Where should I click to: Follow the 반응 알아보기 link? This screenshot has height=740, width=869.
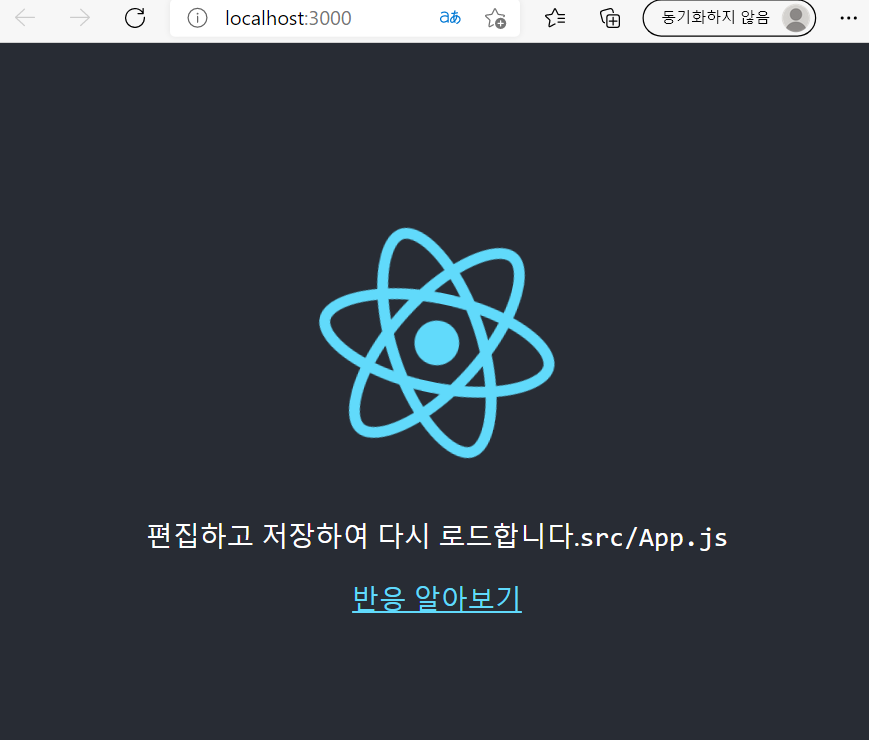(437, 599)
